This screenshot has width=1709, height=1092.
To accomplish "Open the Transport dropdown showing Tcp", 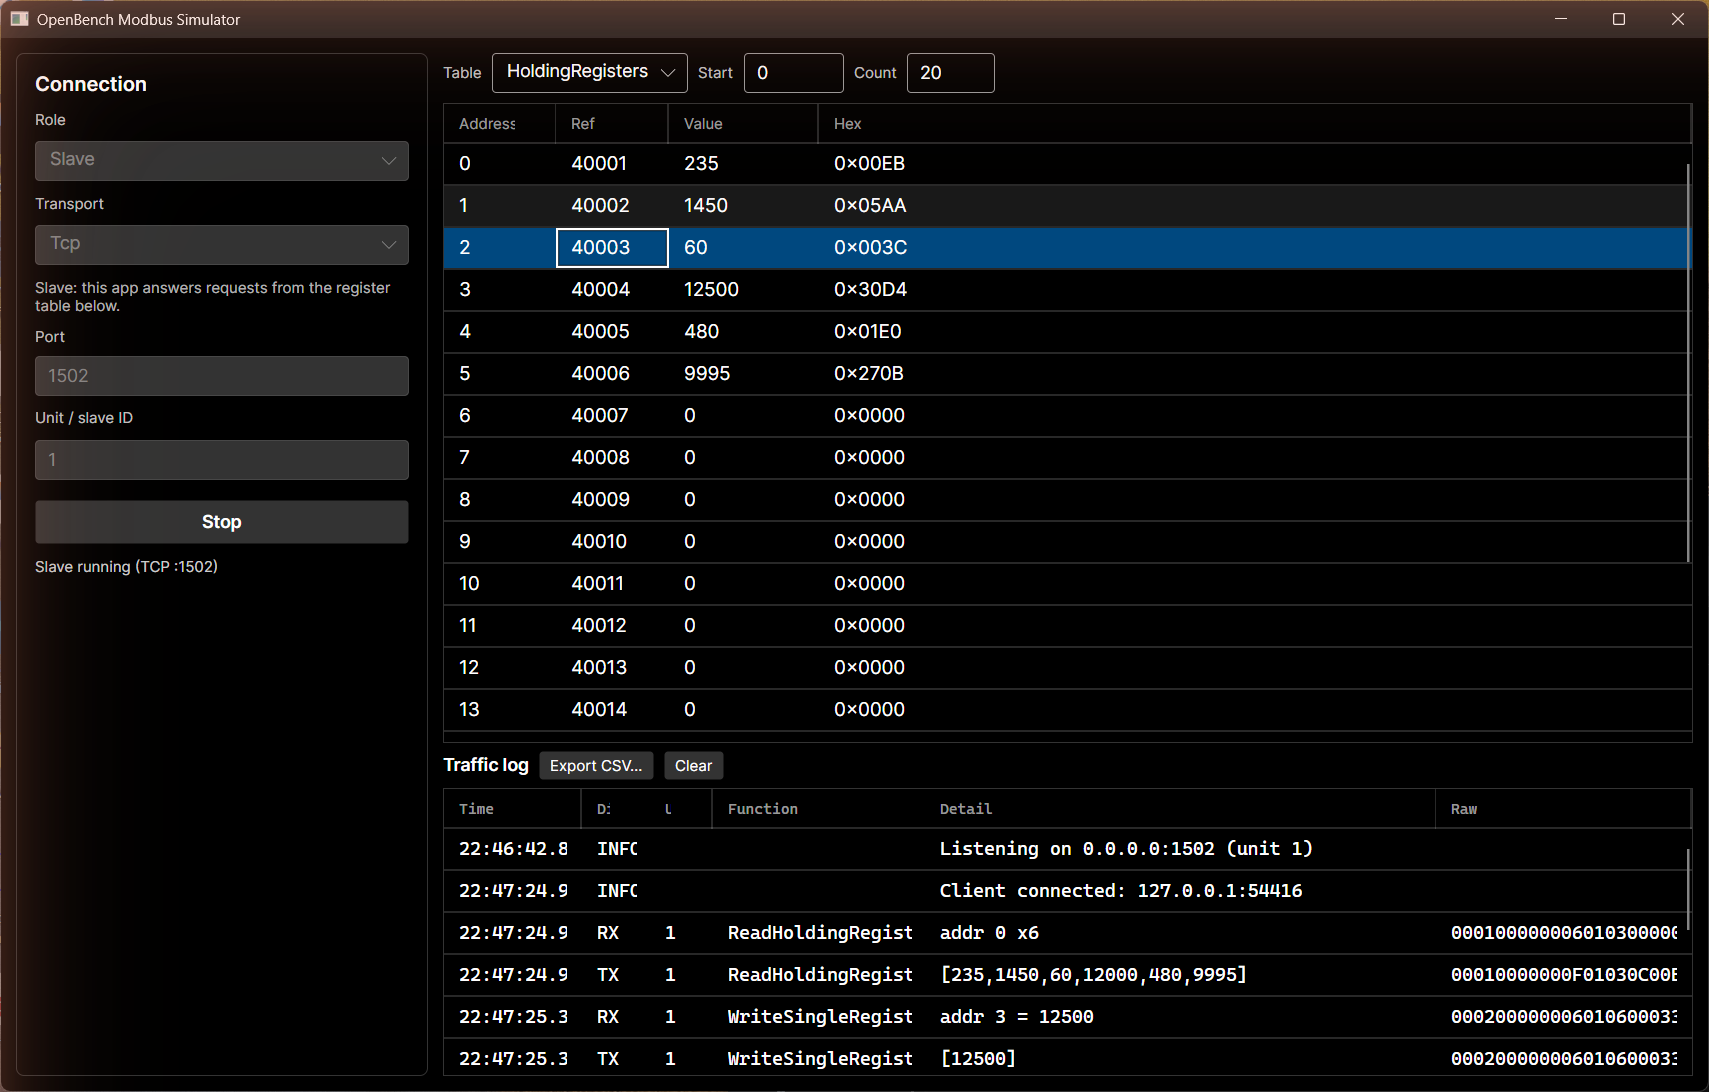I will tap(222, 245).
